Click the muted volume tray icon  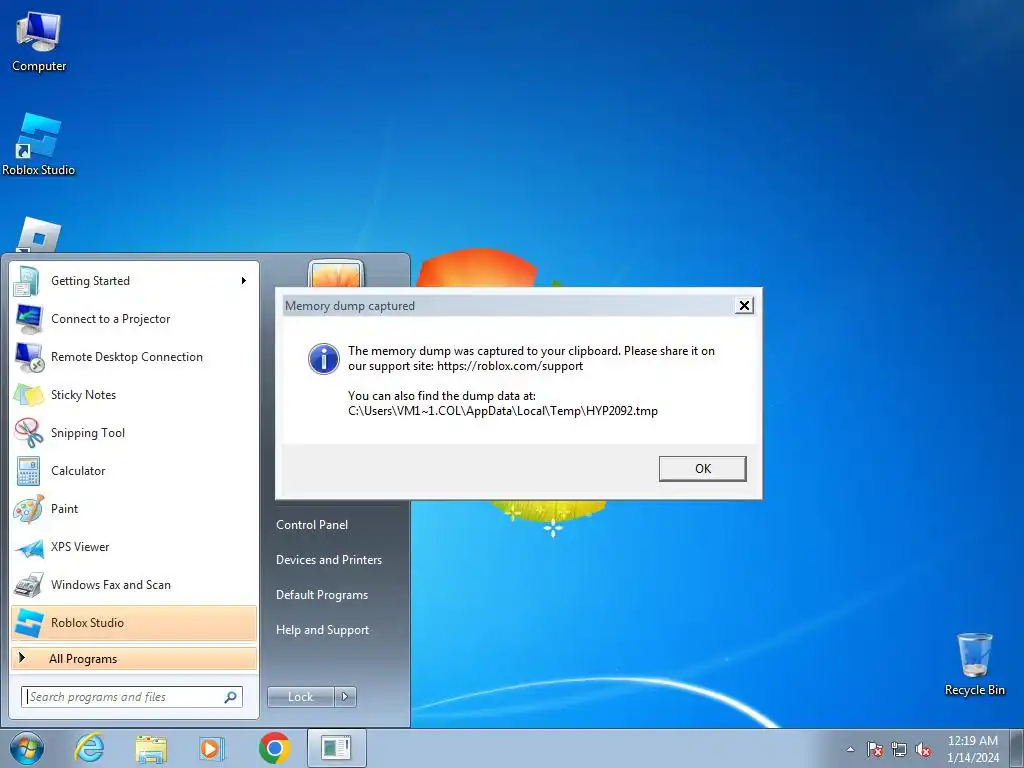pos(923,749)
